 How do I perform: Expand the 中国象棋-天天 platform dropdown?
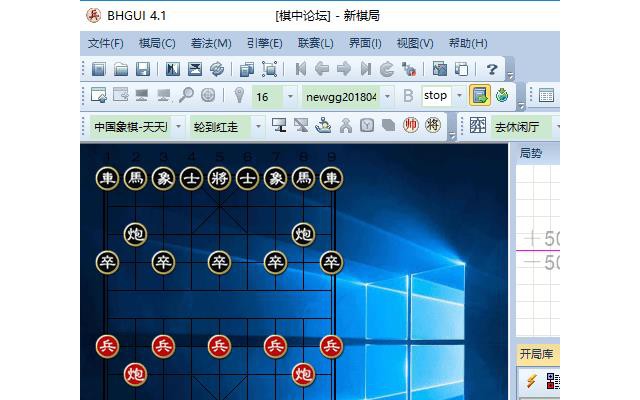pos(178,126)
